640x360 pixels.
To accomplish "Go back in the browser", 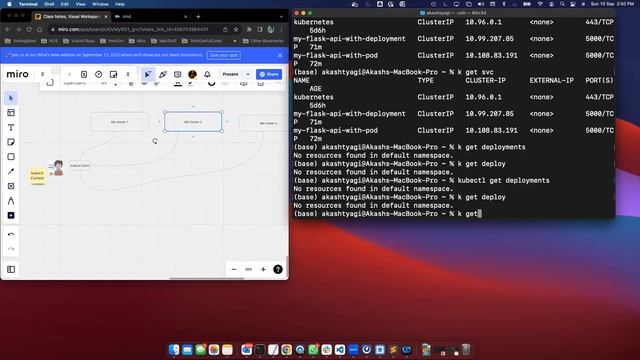I will [8, 29].
